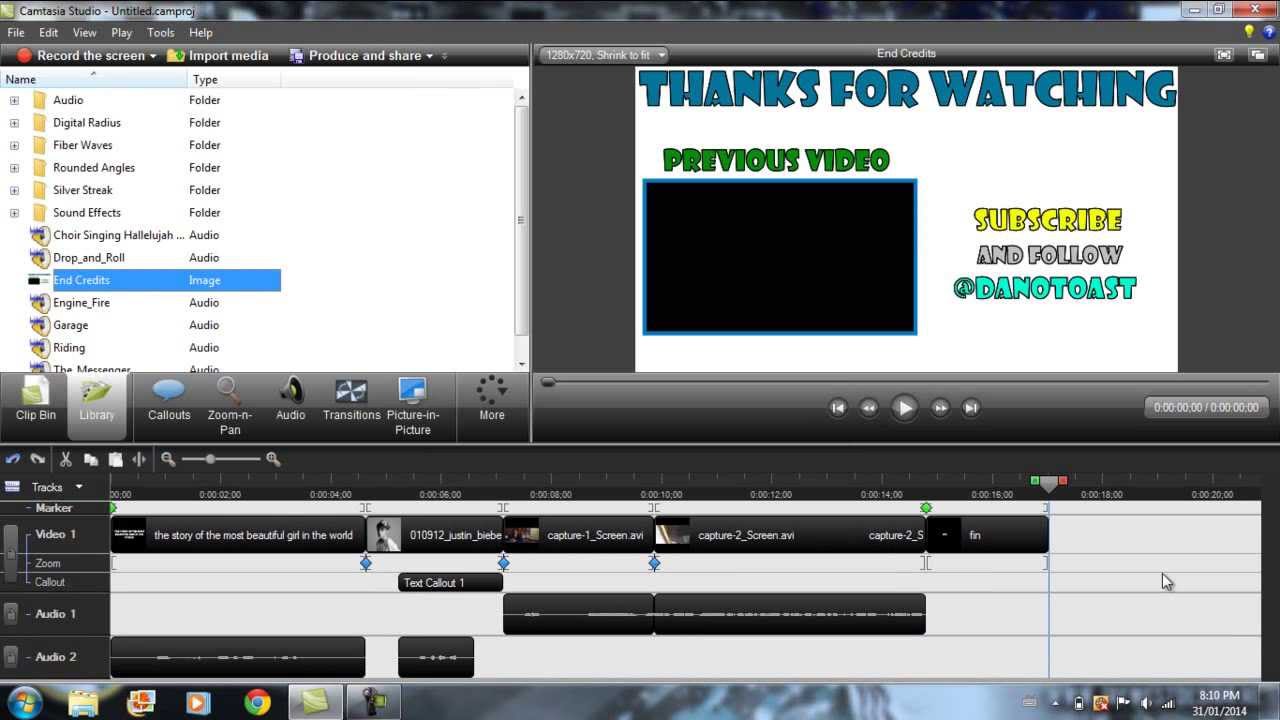The width and height of the screenshot is (1280, 720).
Task: Play the preview video
Action: pos(904,408)
